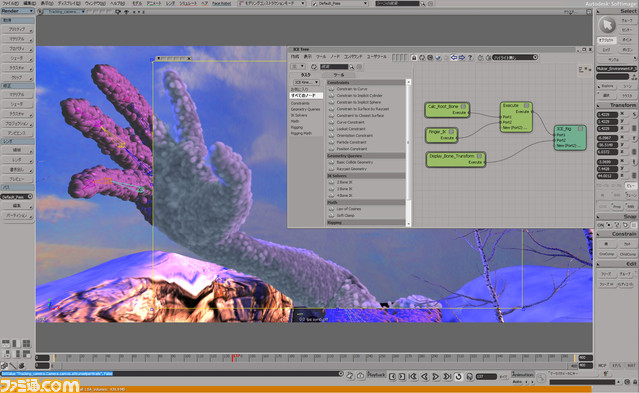Click Constrain to Curve node icon
The width and height of the screenshot is (639, 393).
pos(332,89)
